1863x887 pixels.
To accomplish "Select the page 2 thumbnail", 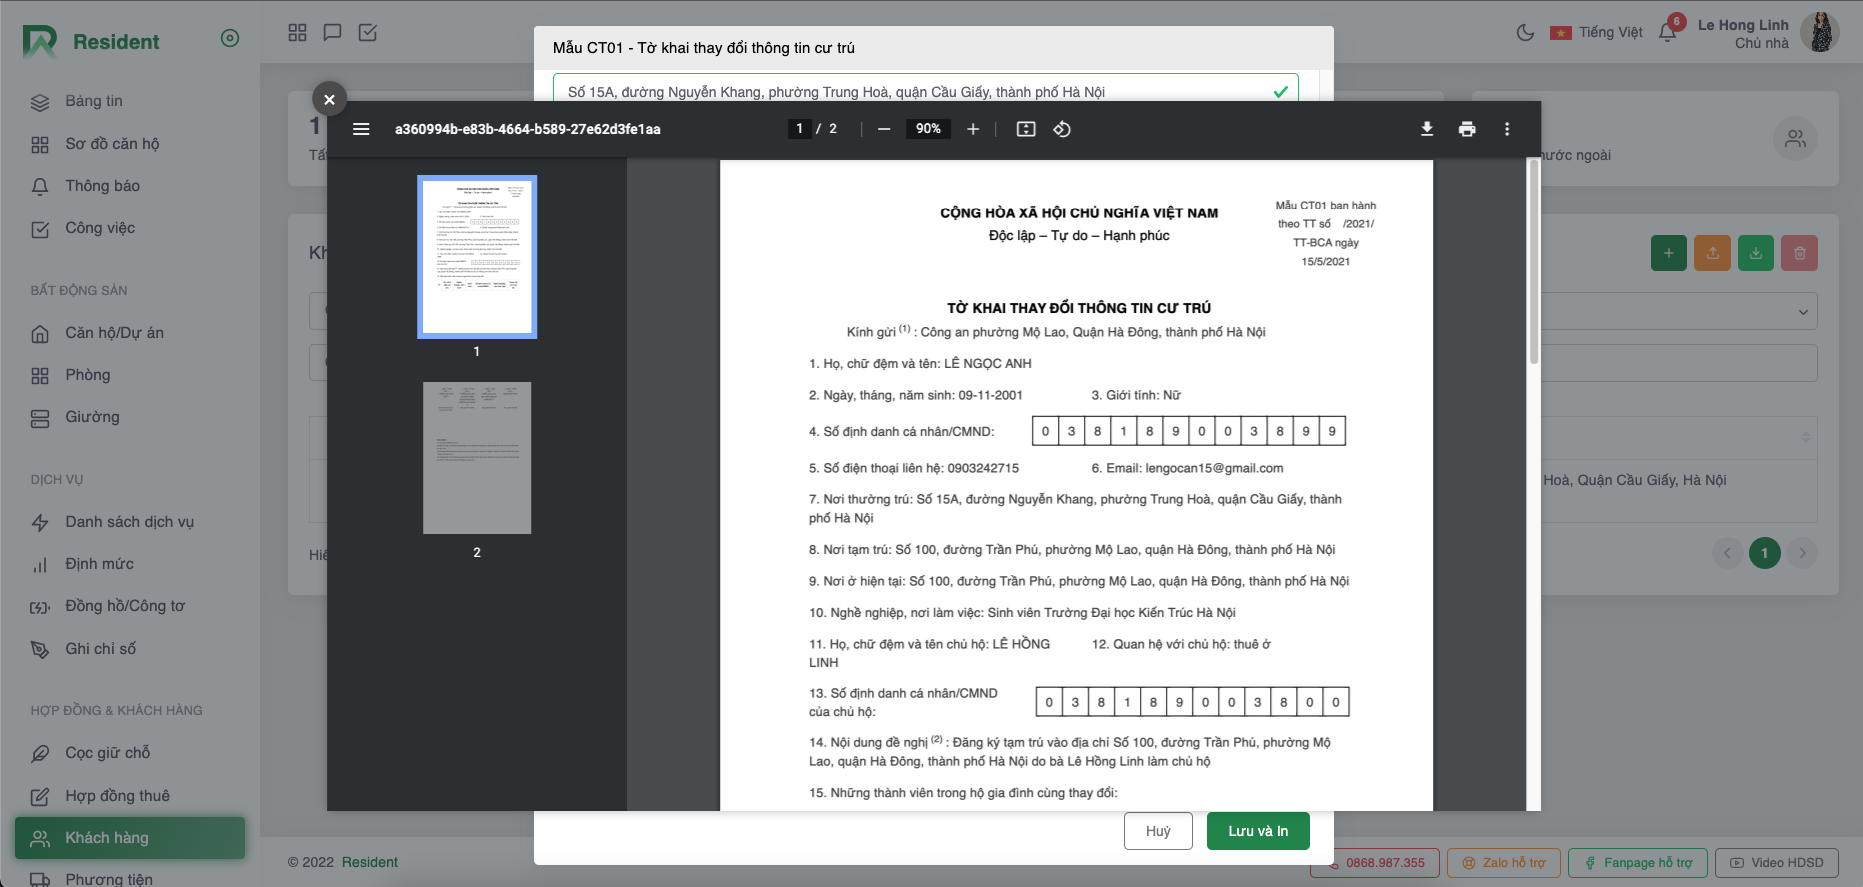I will pyautogui.click(x=477, y=458).
